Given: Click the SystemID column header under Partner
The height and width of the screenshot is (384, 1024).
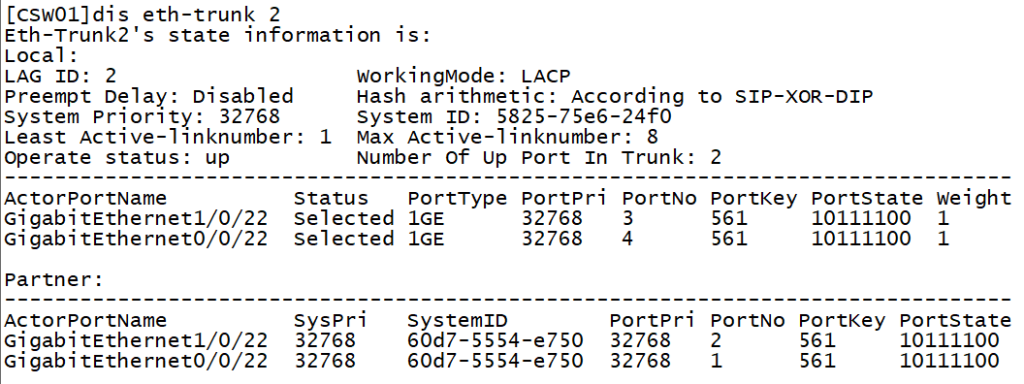Looking at the screenshot, I should coord(457,320).
